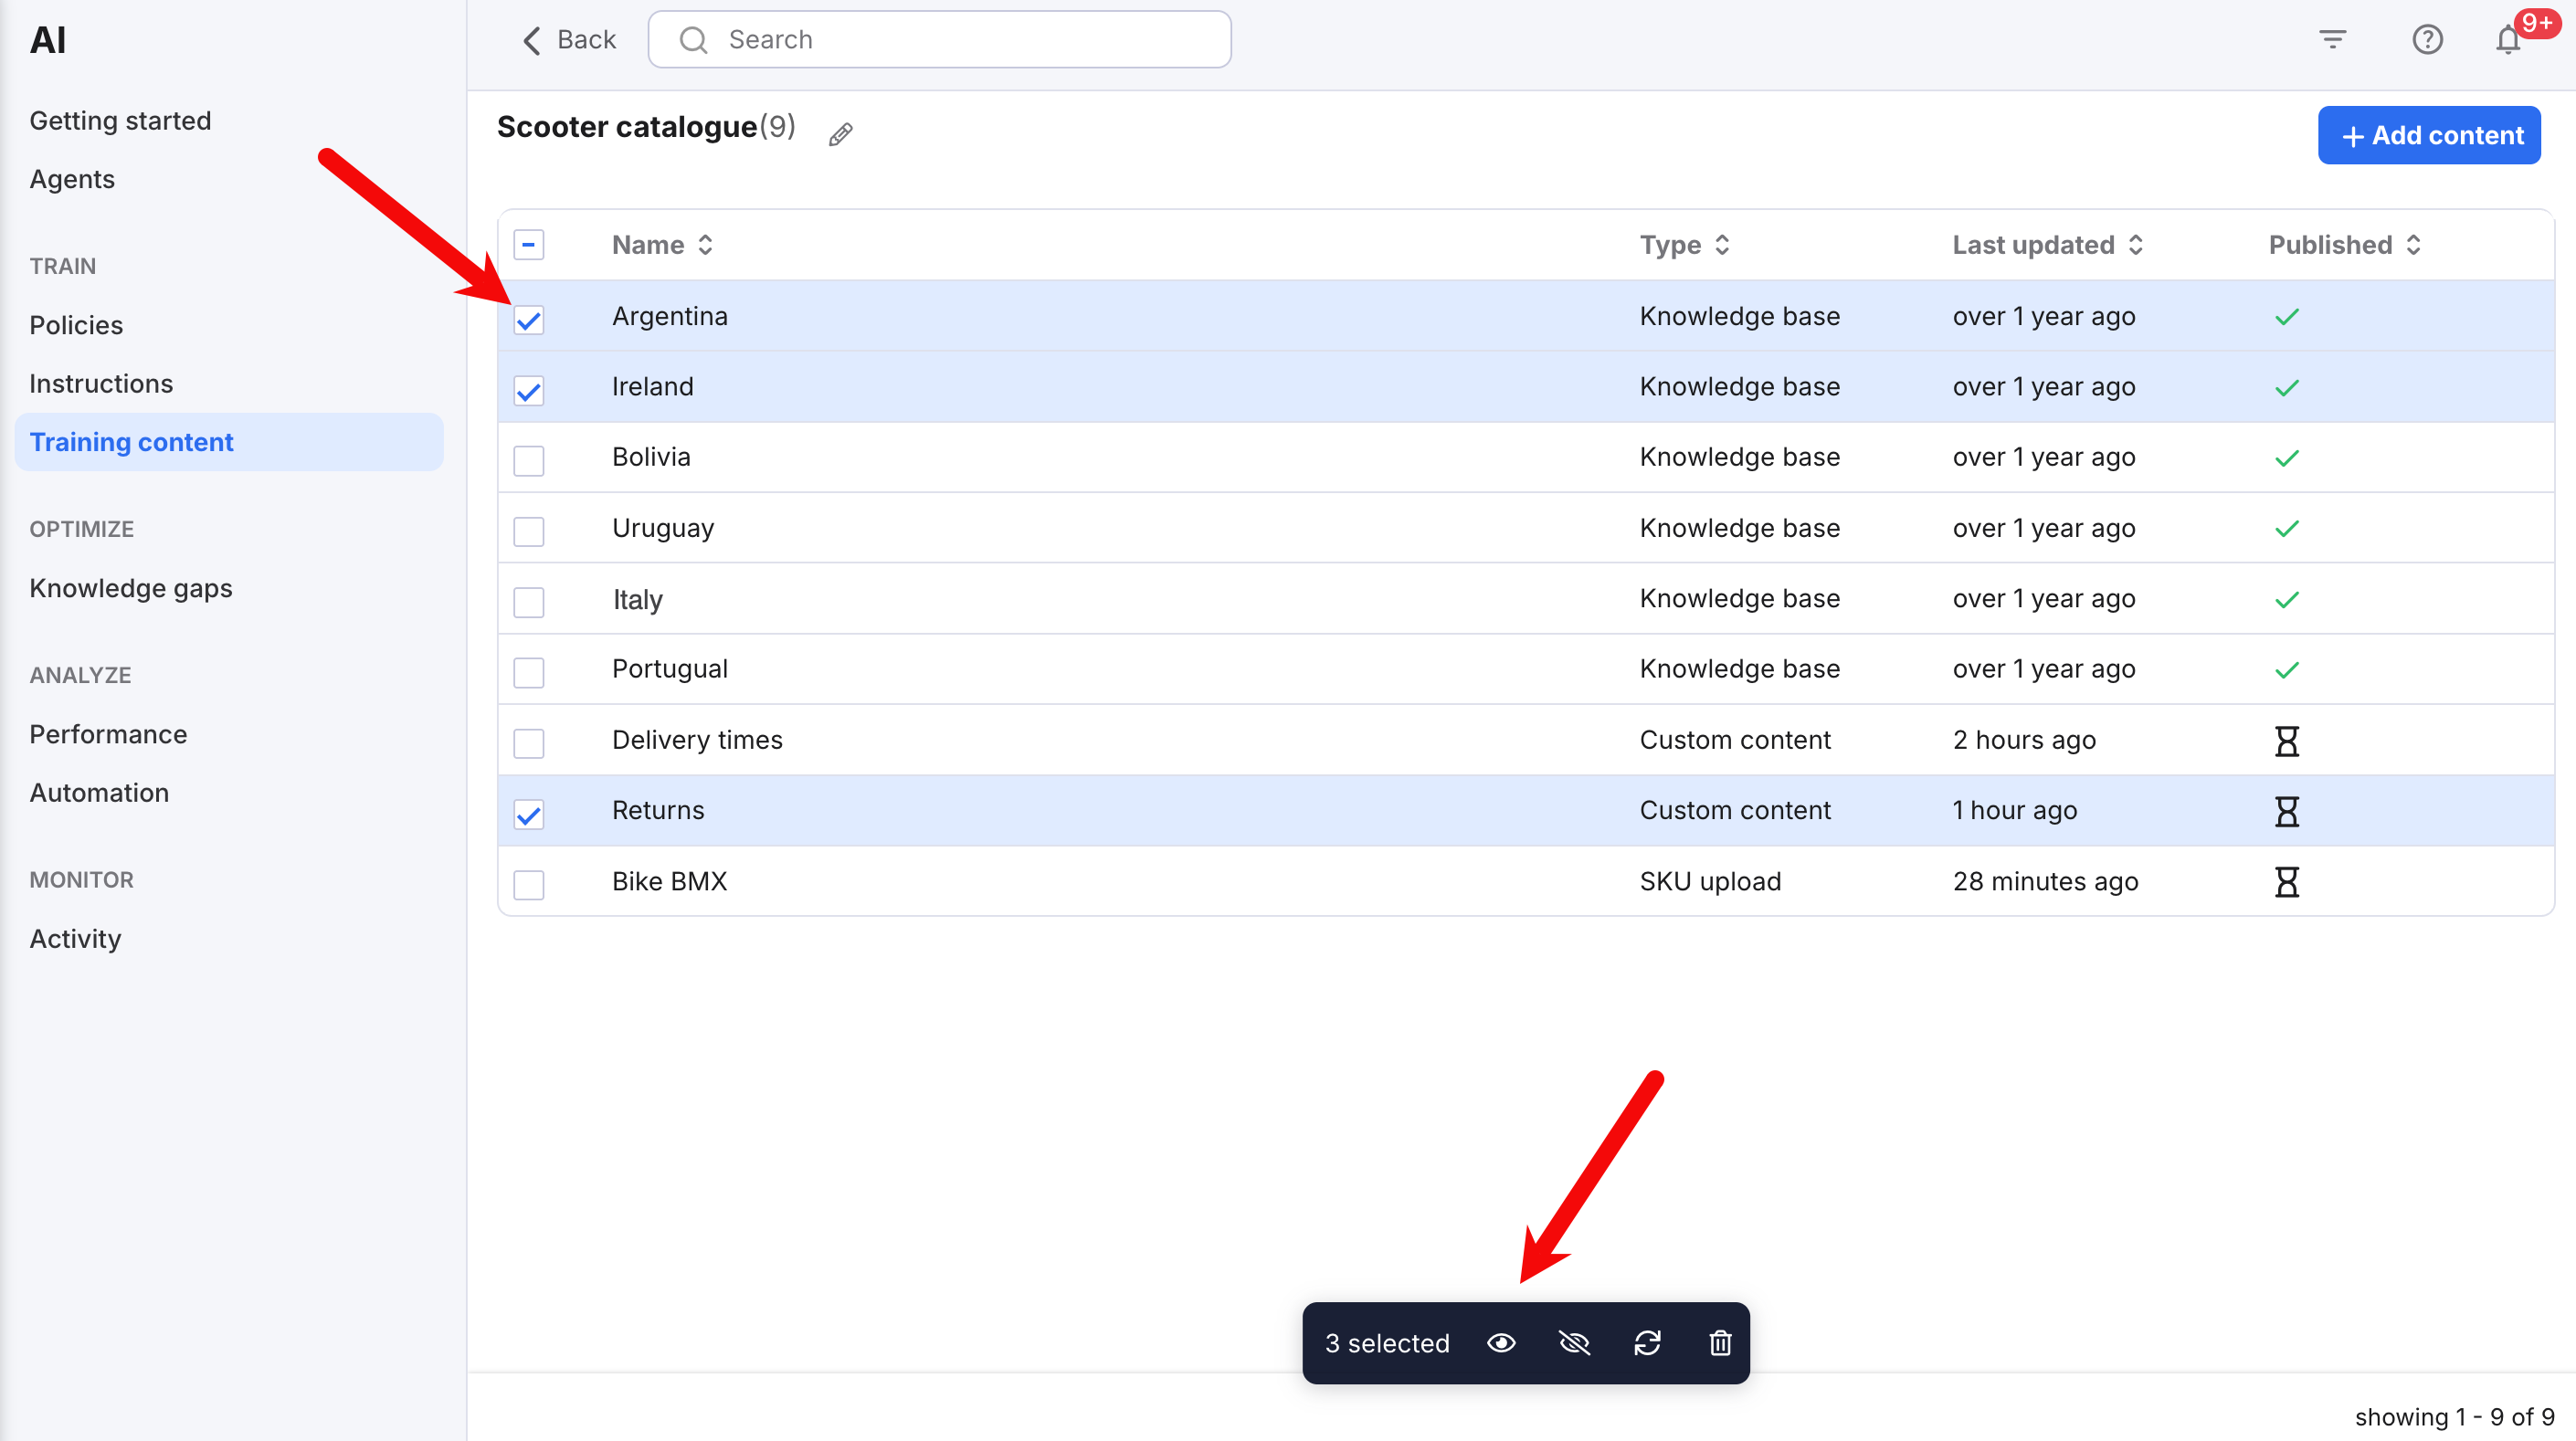Click the eye publish icon in selection bar
This screenshot has height=1441, width=2576.
point(1501,1343)
